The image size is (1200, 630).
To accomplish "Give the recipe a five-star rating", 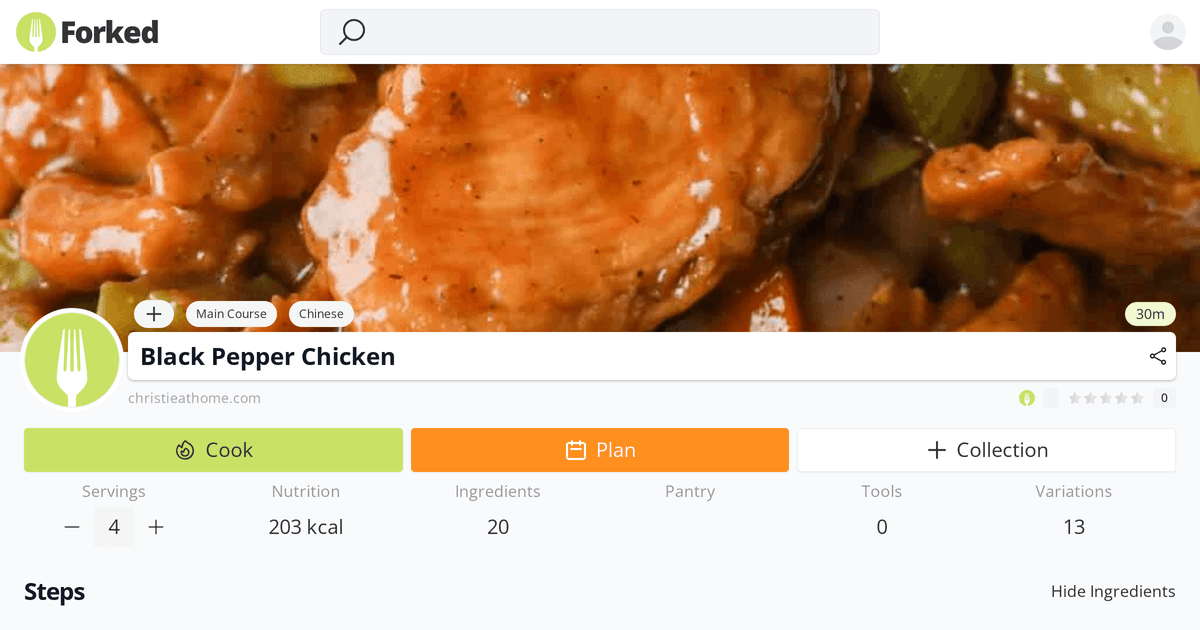I will (1139, 397).
